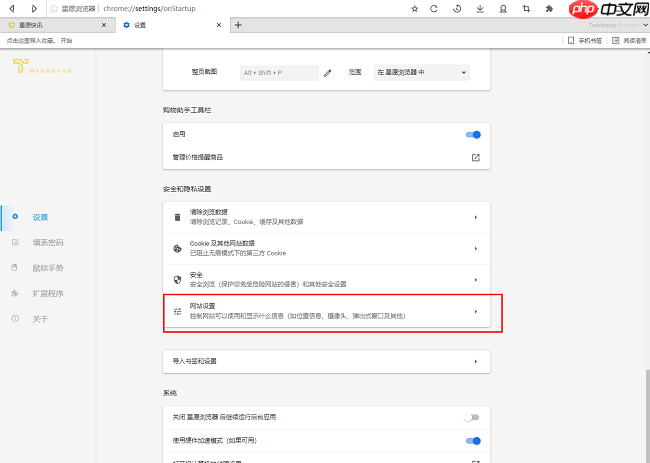Viewport: 650px width, 463px height.
Task: Click the 安全和隐私设置 section heading
Action: (187, 189)
